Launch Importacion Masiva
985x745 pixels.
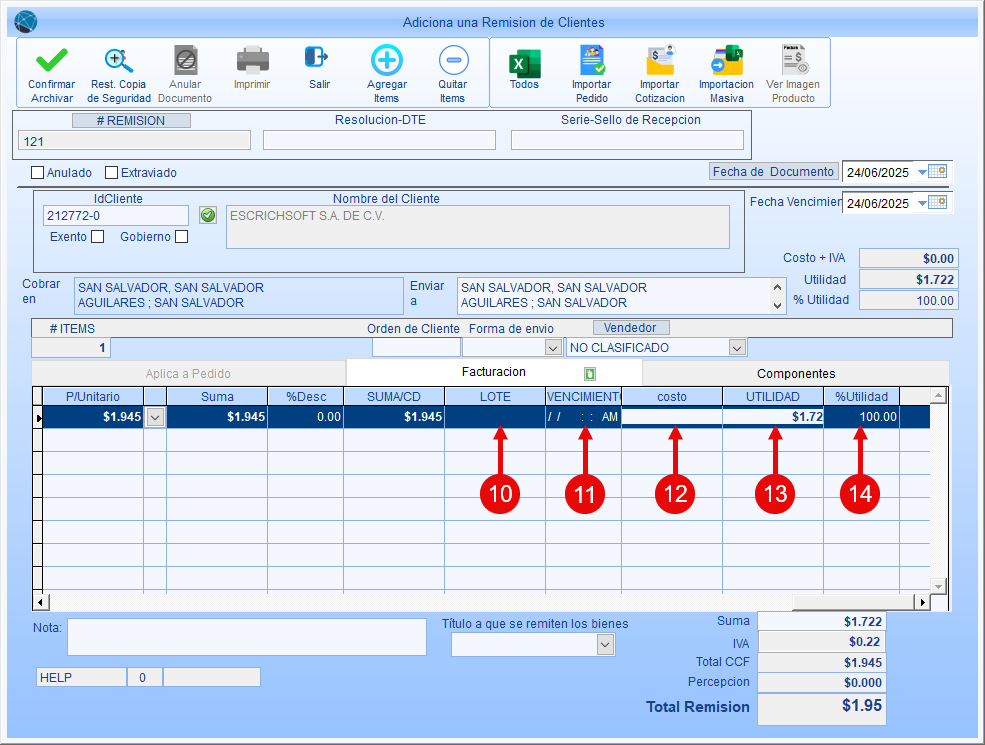726,62
